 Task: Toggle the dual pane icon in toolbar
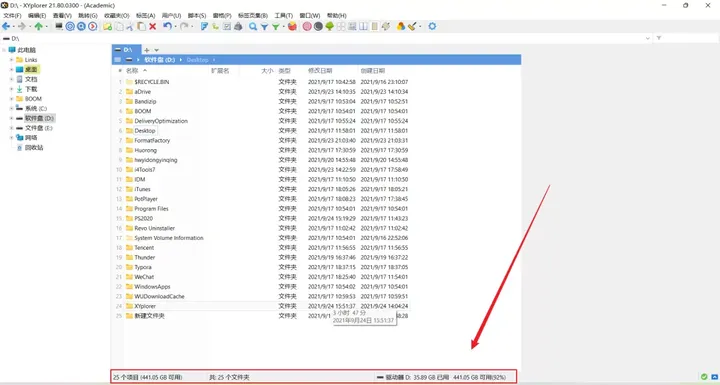pos(363,27)
